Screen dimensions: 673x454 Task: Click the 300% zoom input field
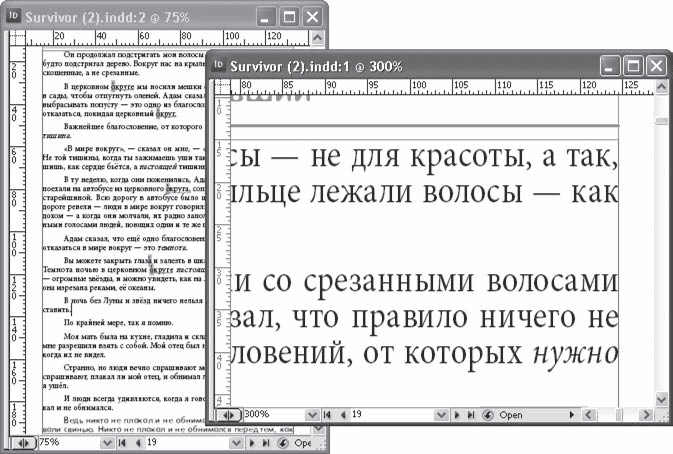tap(264, 413)
